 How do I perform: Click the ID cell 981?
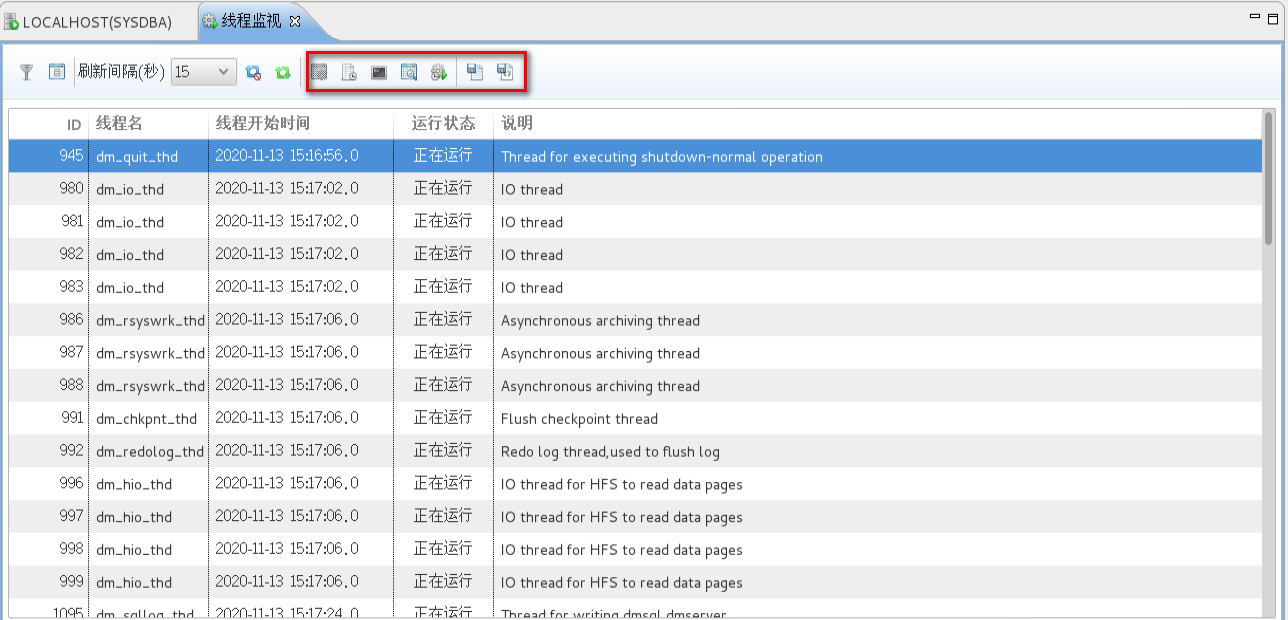pos(72,222)
